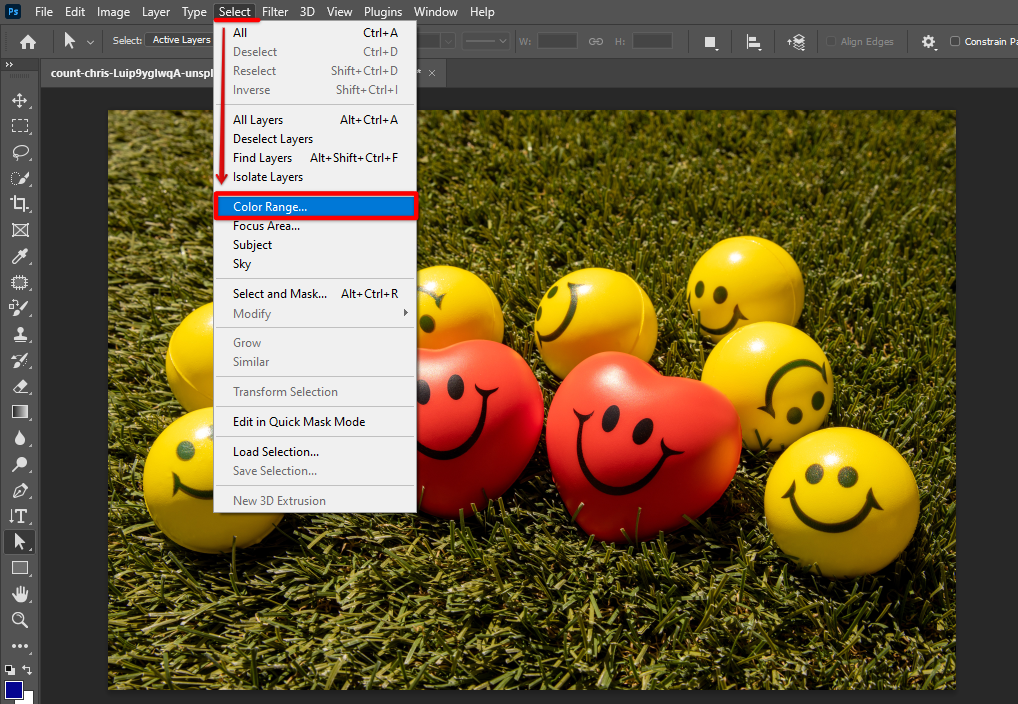The image size is (1018, 704).
Task: Open the path selection tool preset dropdown
Action: 91,42
